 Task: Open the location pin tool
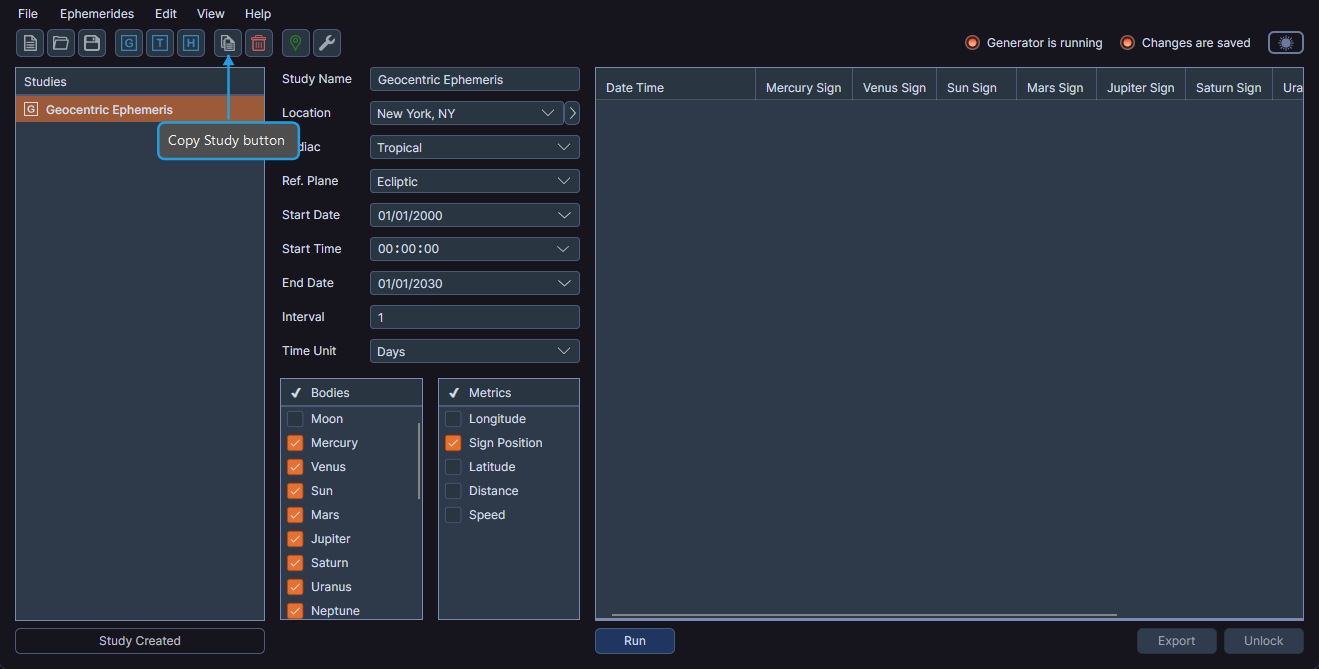tap(295, 43)
